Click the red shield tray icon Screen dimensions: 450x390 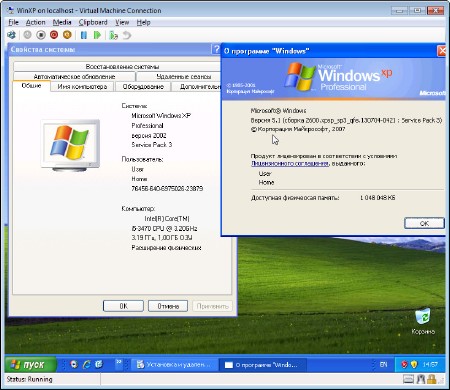404,364
